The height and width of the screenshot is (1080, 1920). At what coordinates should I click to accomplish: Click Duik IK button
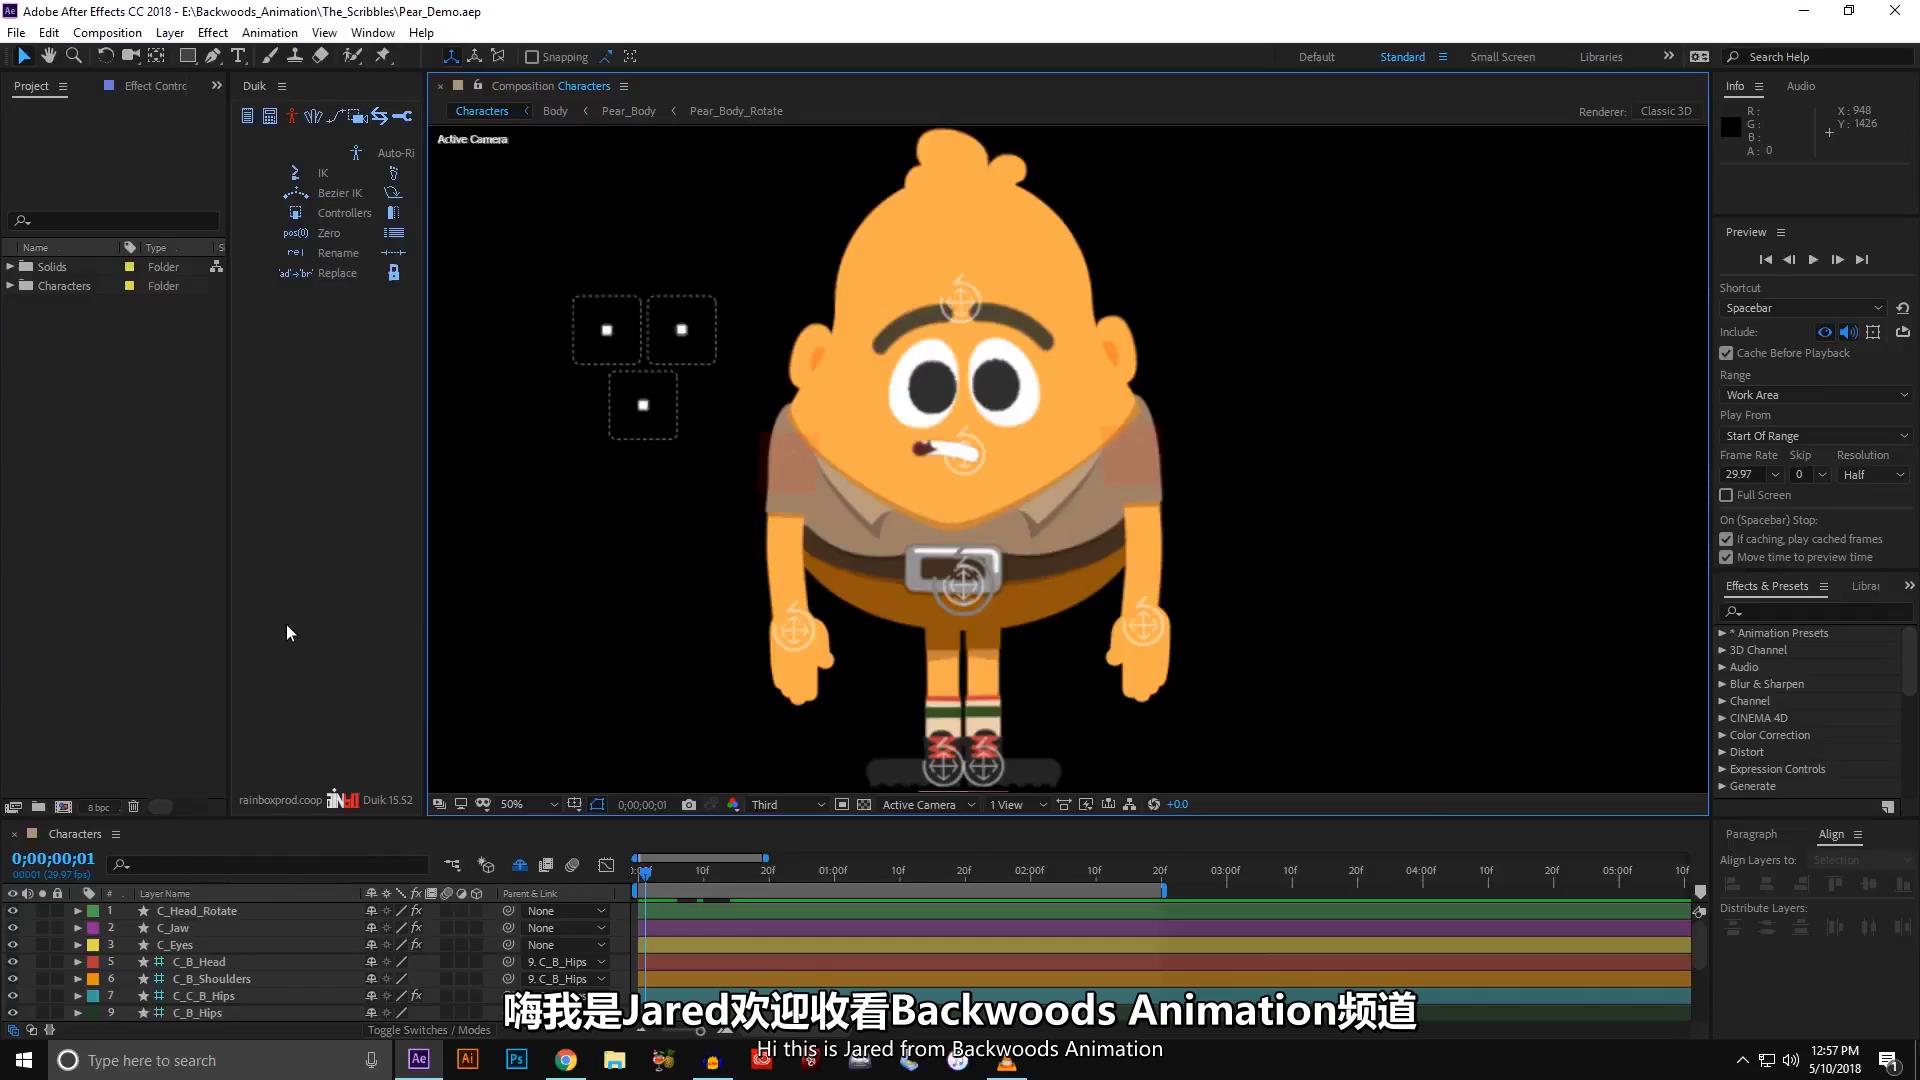point(323,173)
